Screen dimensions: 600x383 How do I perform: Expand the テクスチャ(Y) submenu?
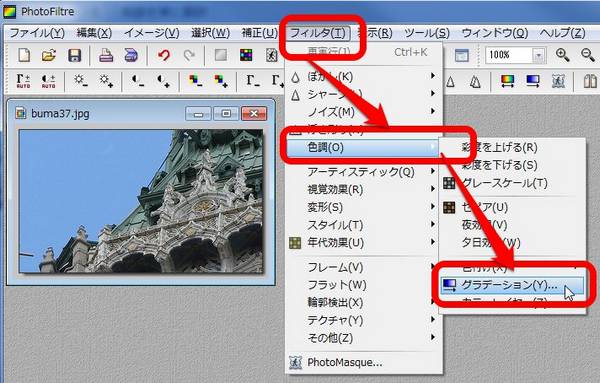pyautogui.click(x=364, y=320)
